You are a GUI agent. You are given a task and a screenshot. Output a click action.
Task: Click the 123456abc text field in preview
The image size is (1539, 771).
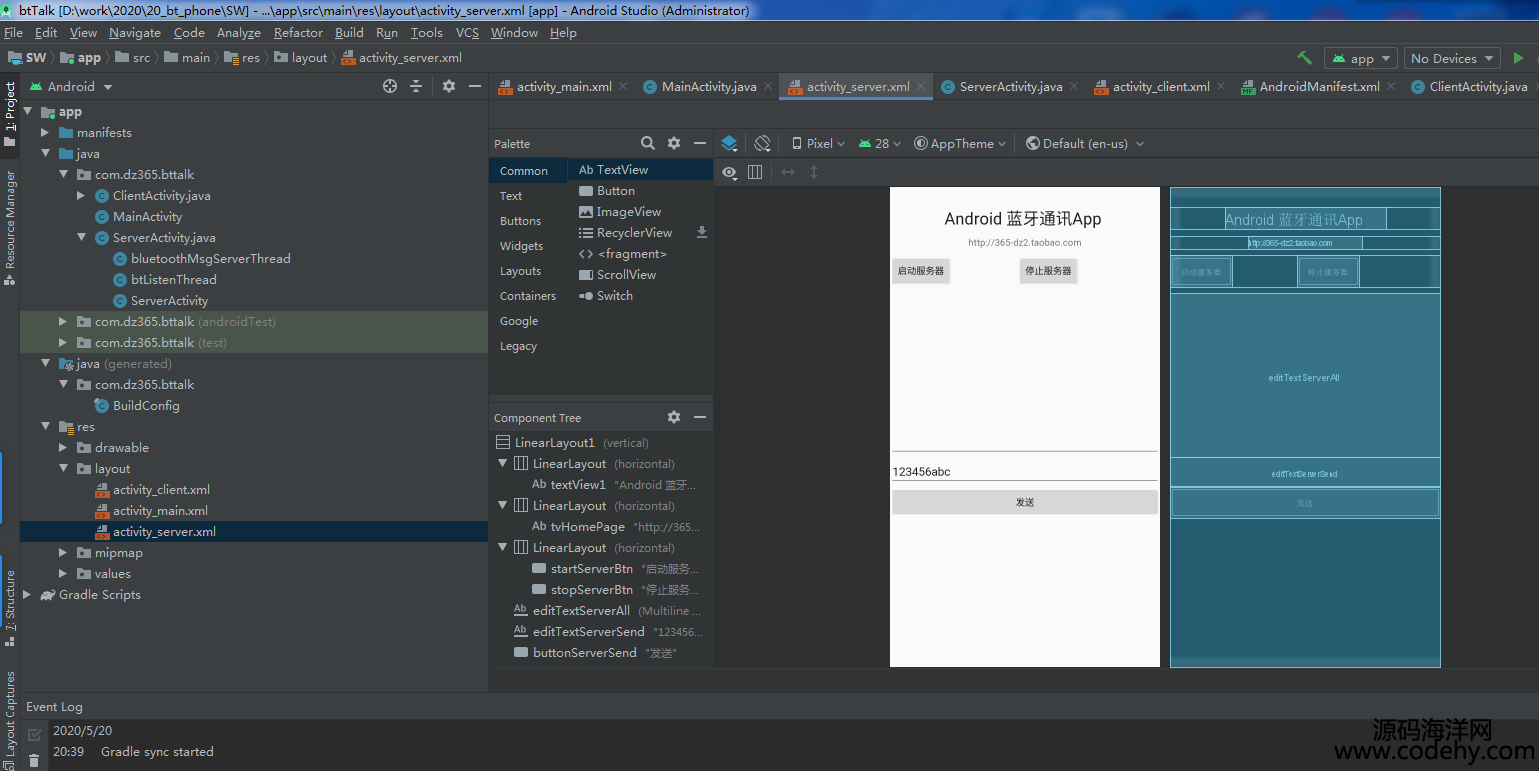pos(1024,471)
